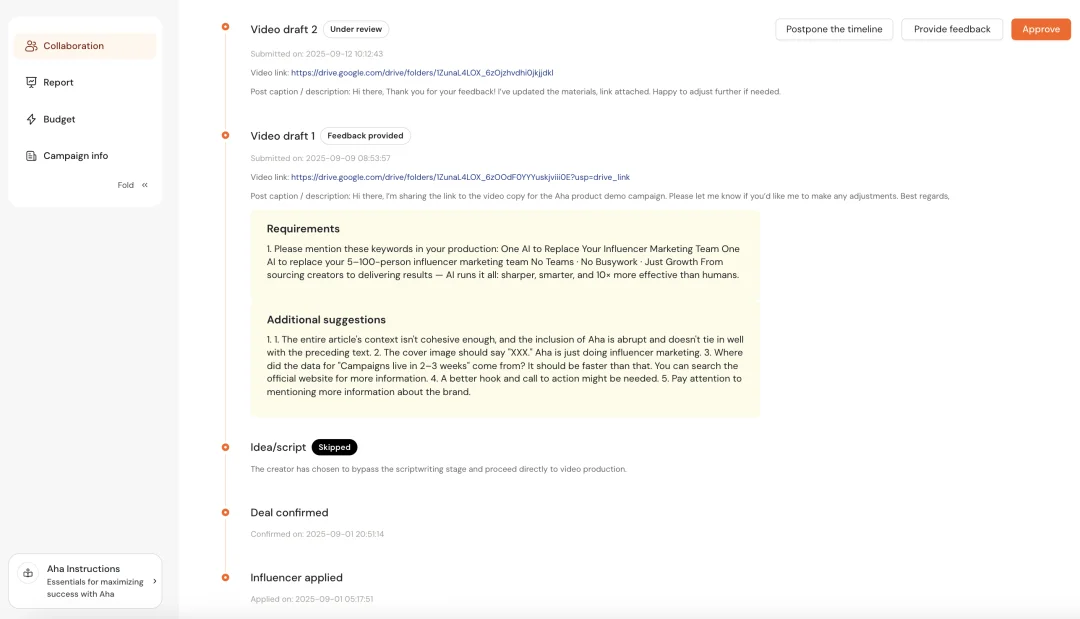Screen dimensions: 1080x619
Task: Open the Video draft 2 Drive link
Action: point(422,73)
